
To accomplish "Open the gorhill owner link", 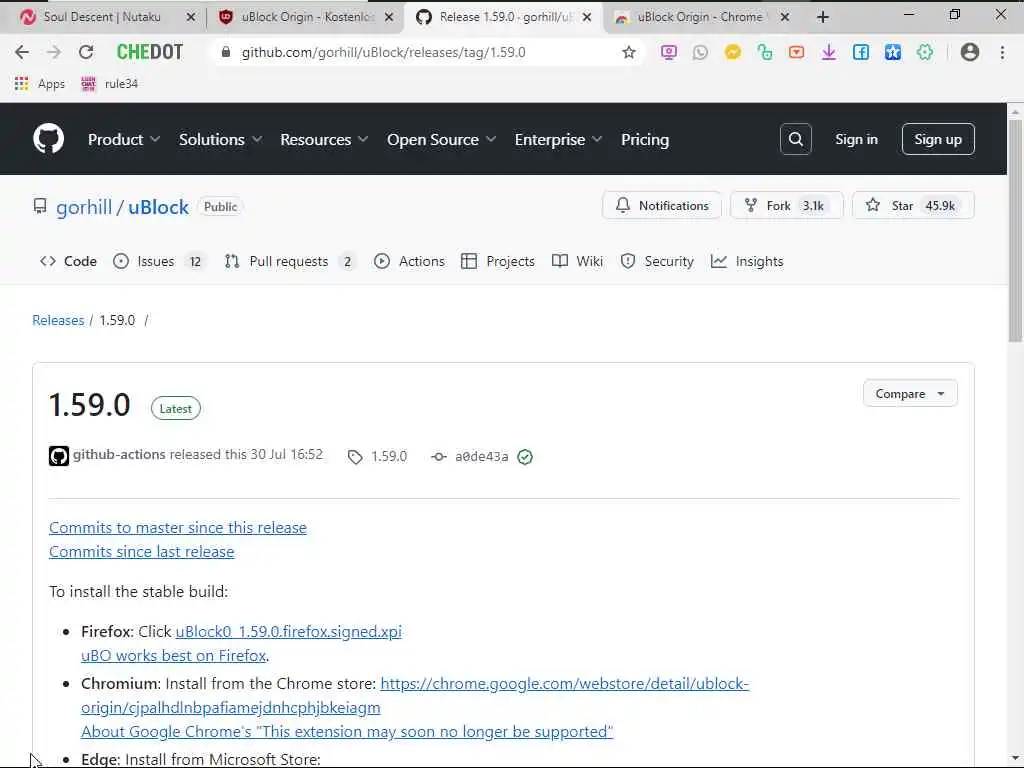I will 84,207.
